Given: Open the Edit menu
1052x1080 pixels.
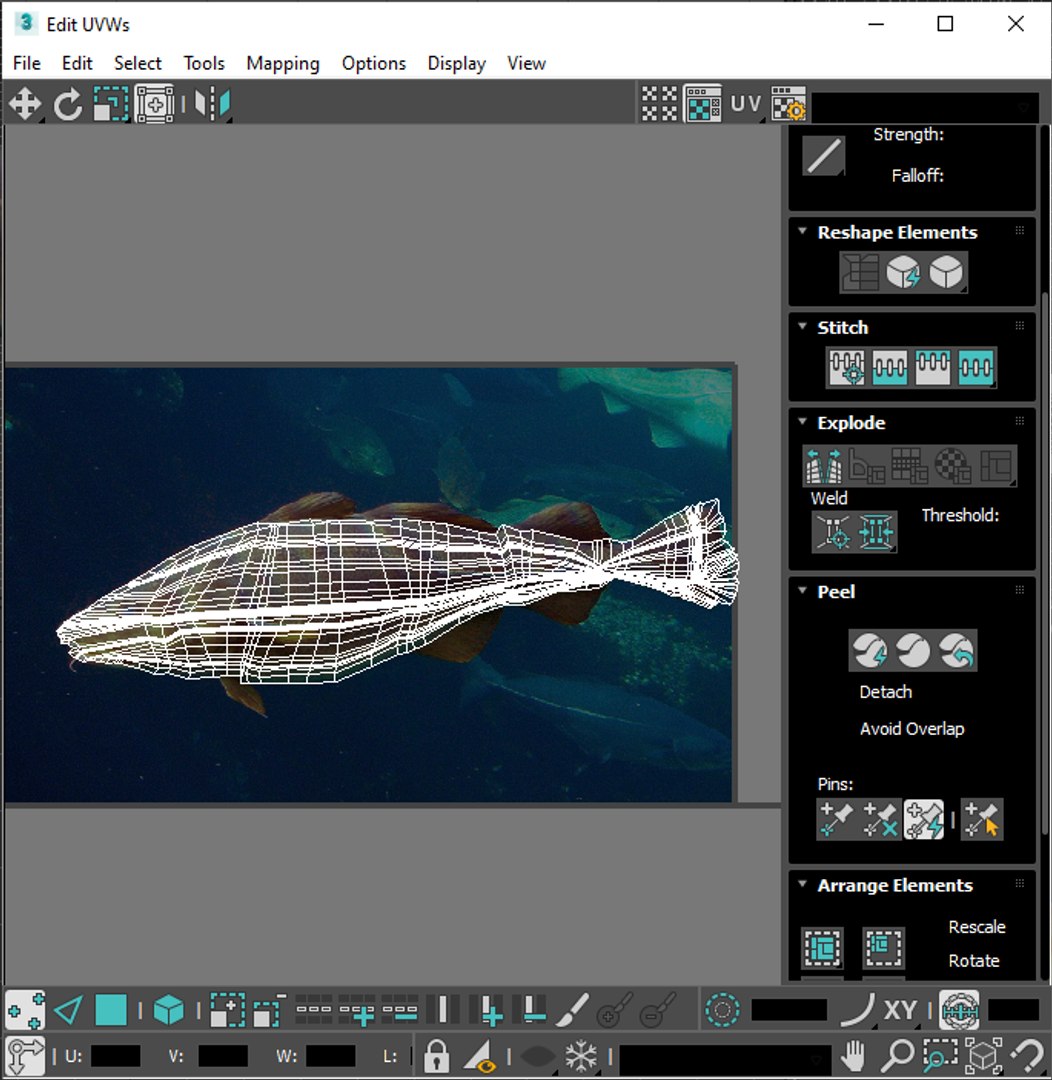Looking at the screenshot, I should [x=76, y=63].
